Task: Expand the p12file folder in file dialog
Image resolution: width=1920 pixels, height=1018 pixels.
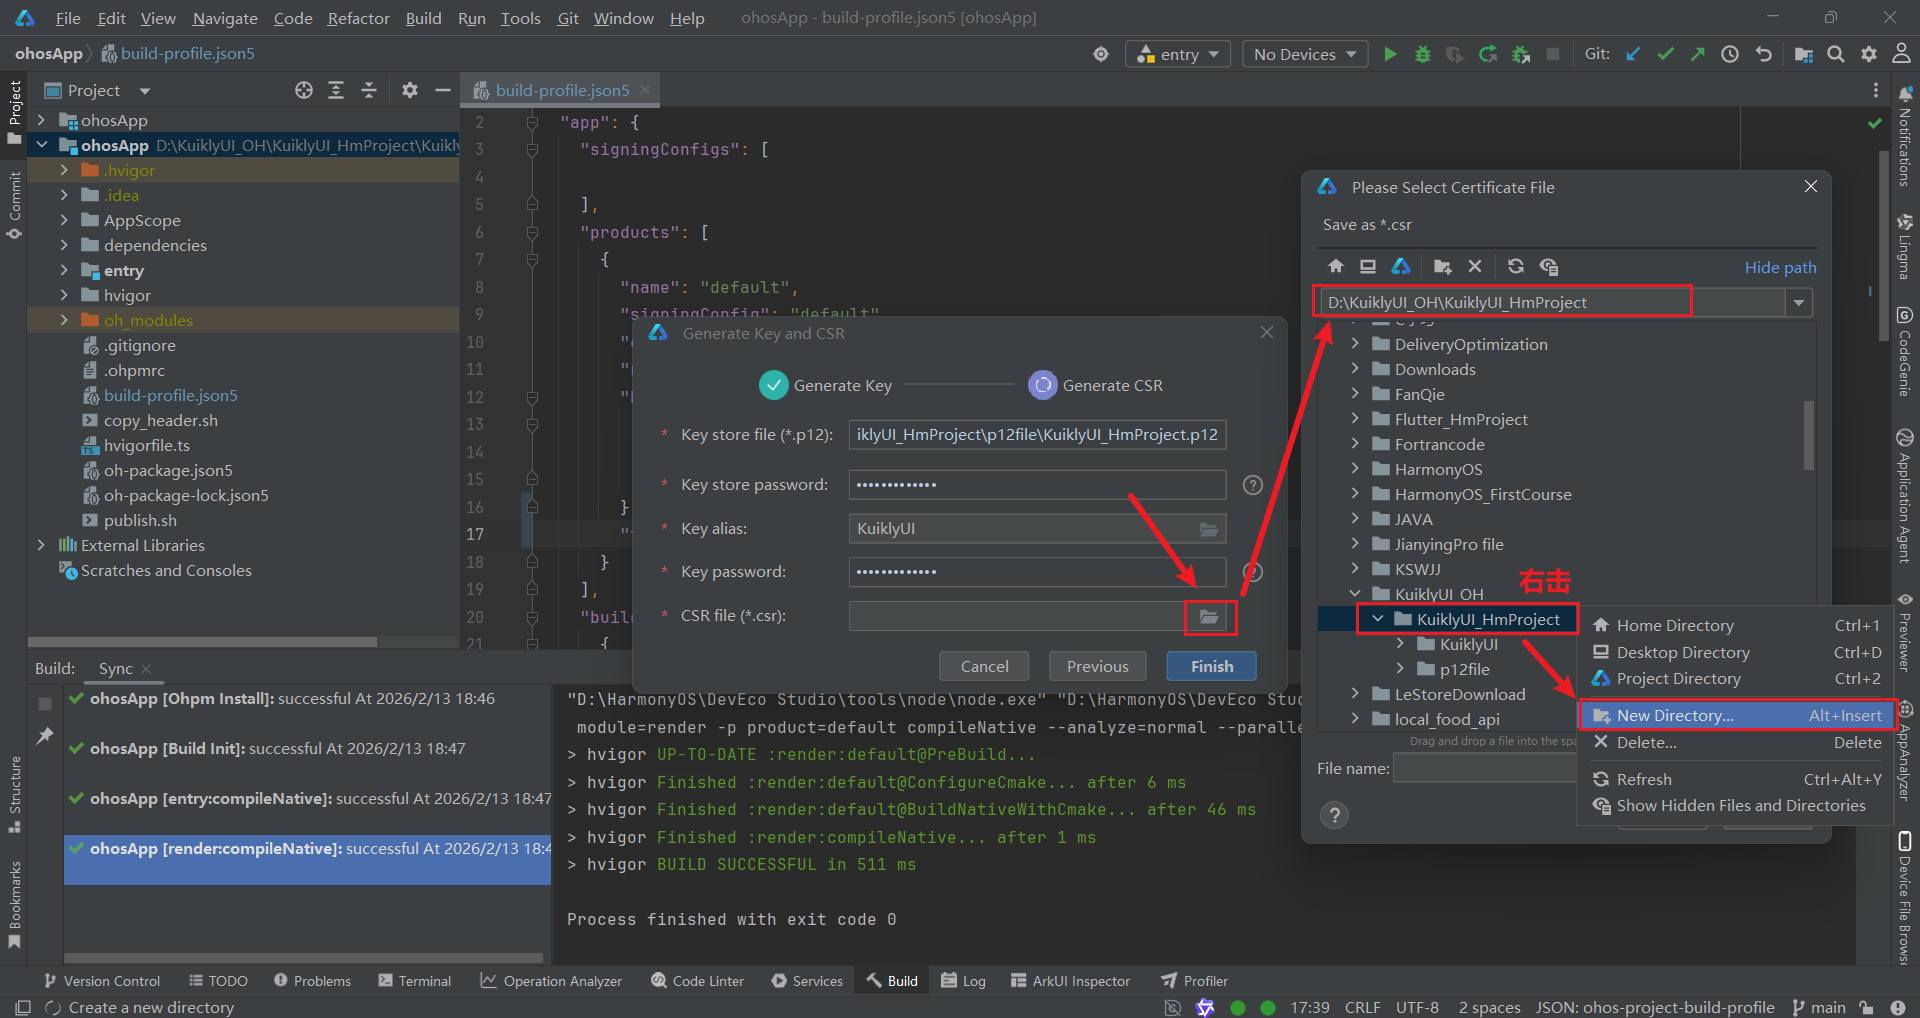Action: [1400, 669]
